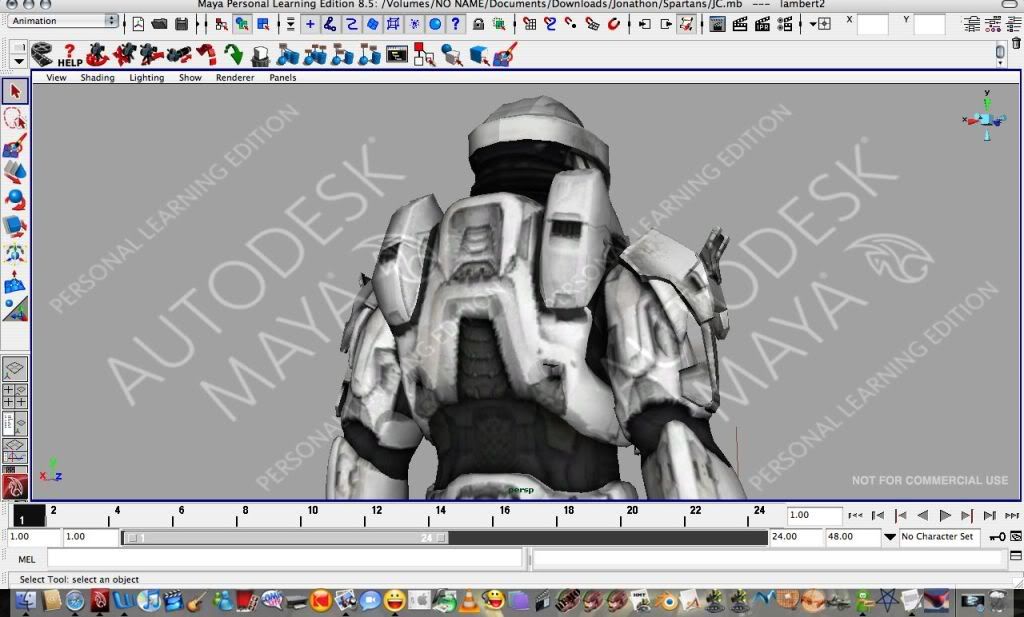Click the view axis cube gizmo

coord(986,118)
